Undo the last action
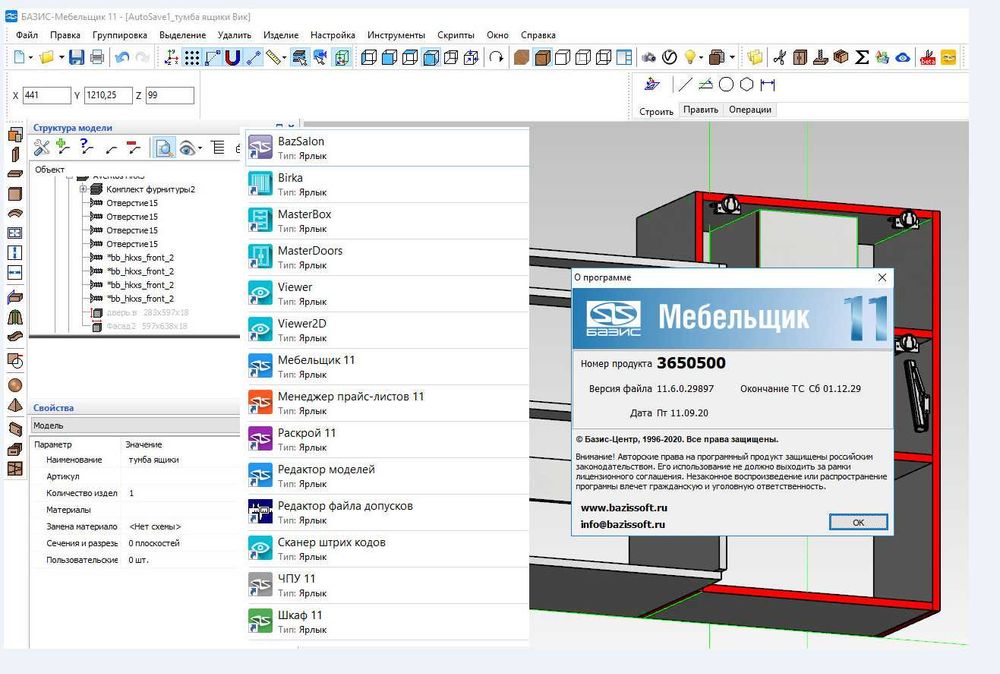This screenshot has width=1000, height=674. tap(122, 57)
